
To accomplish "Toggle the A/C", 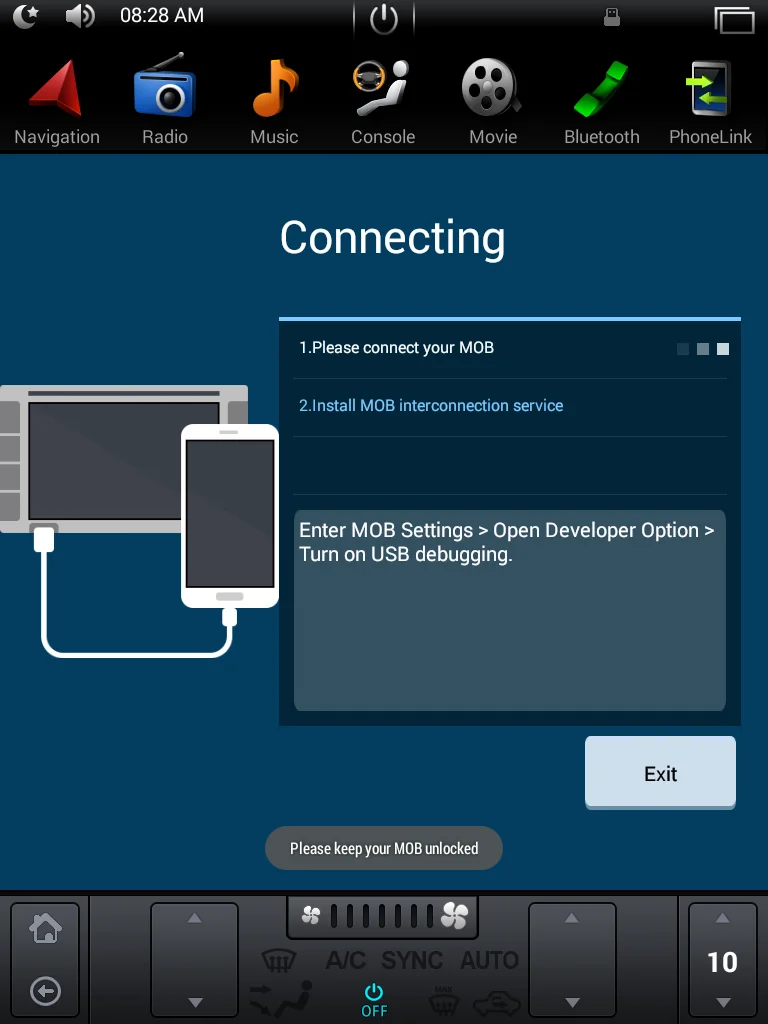I will pos(345,961).
